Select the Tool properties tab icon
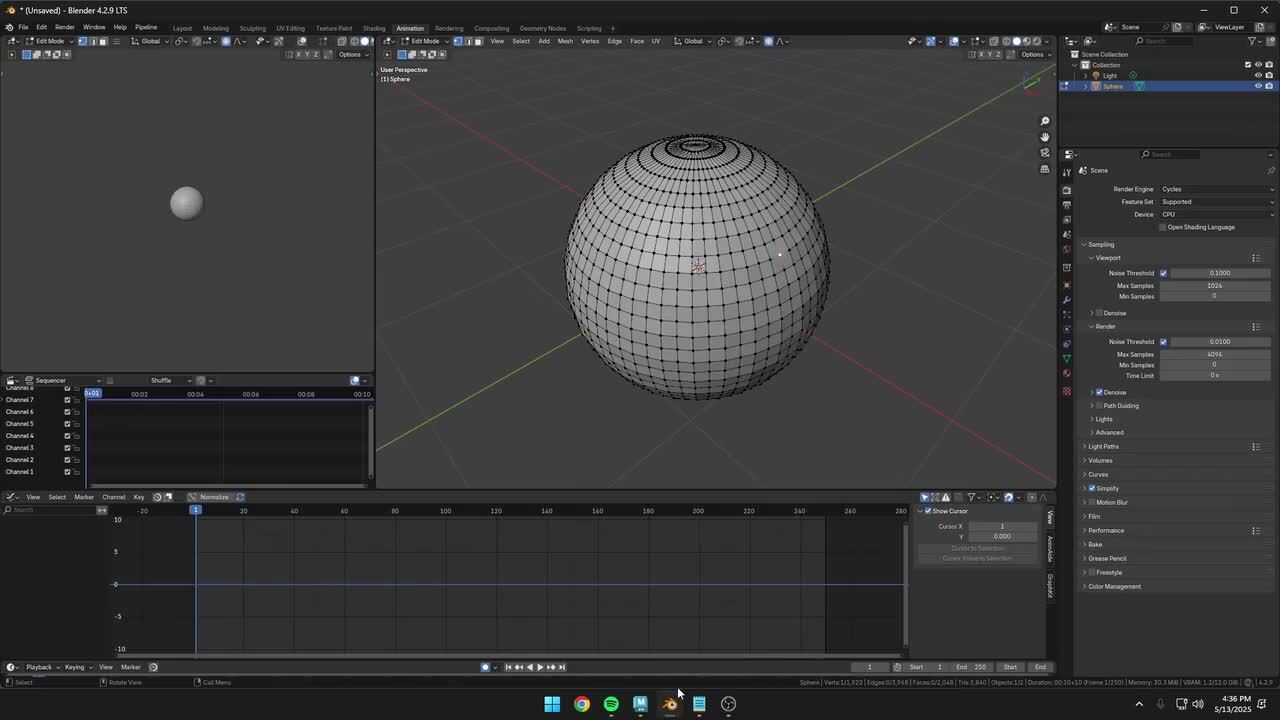 click(x=1067, y=173)
